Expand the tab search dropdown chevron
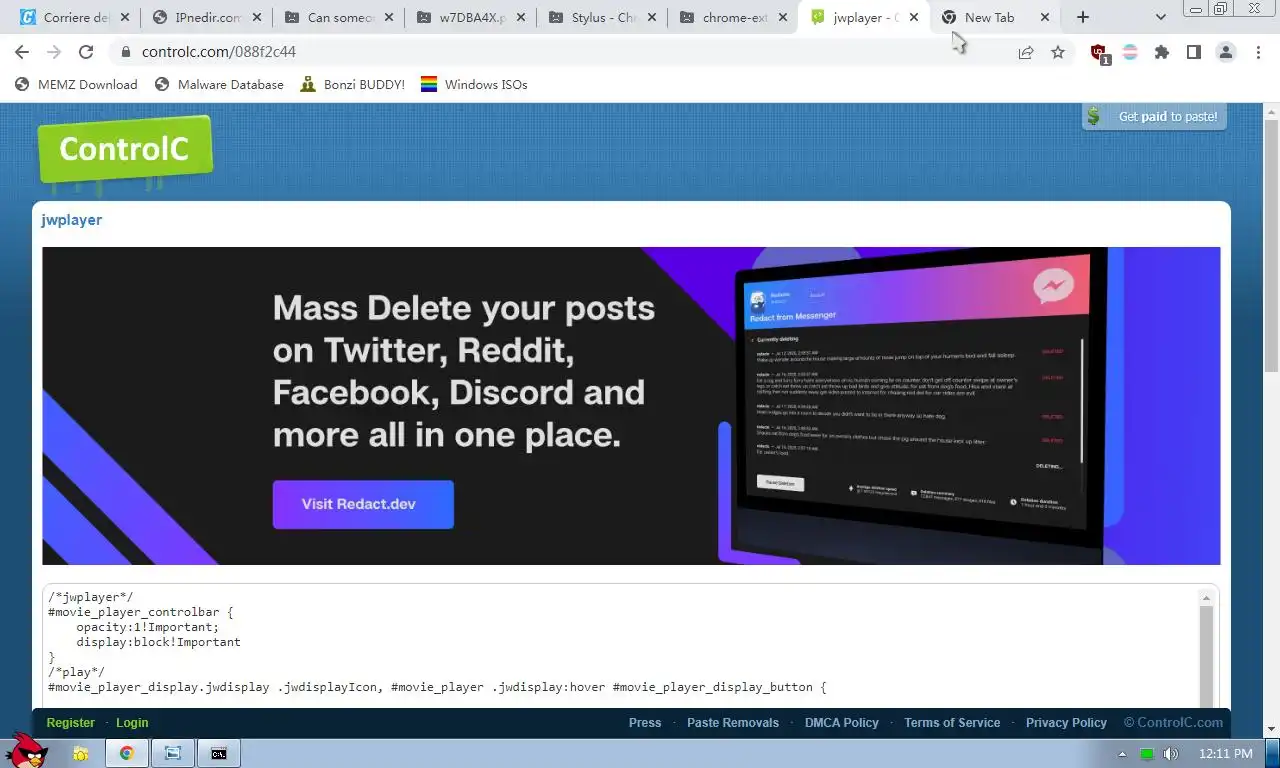The width and height of the screenshot is (1280, 768). point(1160,17)
